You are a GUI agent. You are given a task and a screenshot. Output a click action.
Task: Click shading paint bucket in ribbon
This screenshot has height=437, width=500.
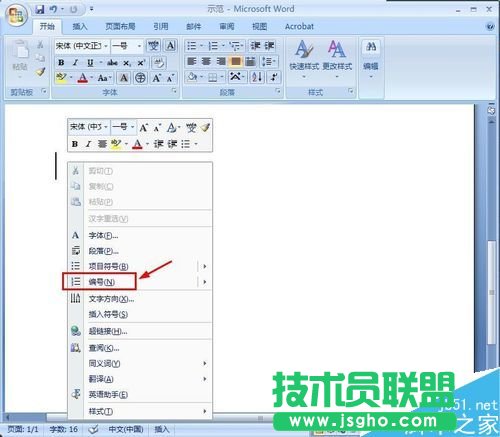(x=193, y=77)
